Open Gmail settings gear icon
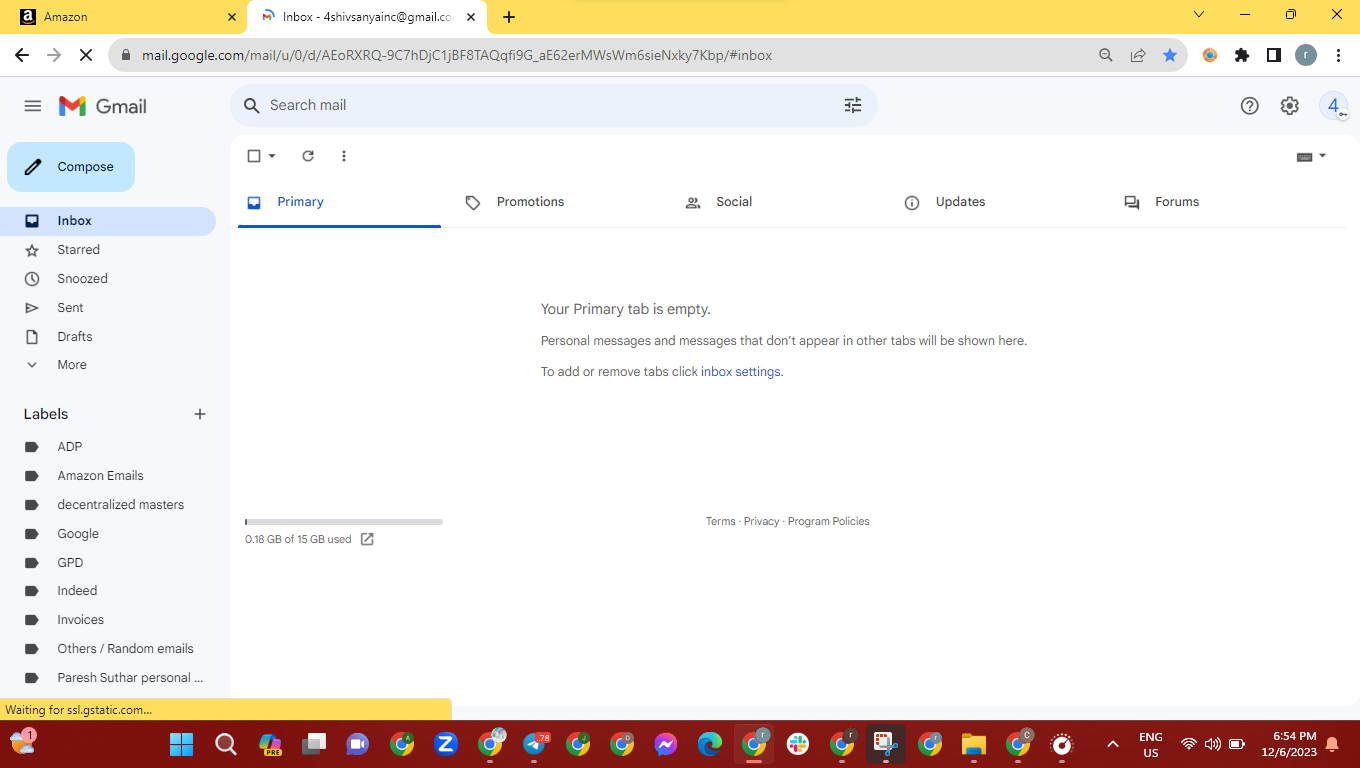Viewport: 1360px width, 768px height. click(1289, 106)
